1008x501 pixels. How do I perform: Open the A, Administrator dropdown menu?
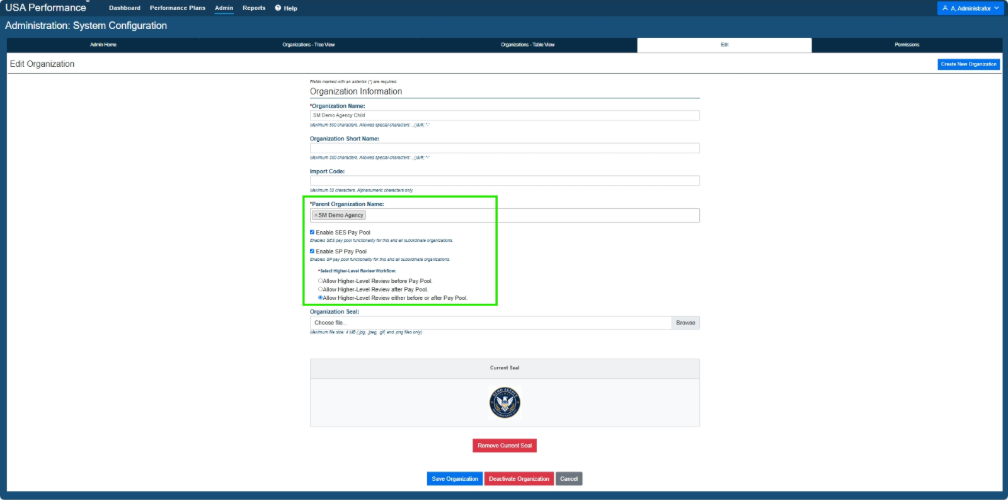pos(970,8)
